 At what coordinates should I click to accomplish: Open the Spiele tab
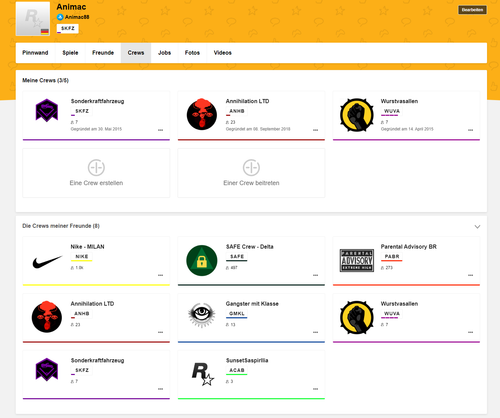[70, 53]
